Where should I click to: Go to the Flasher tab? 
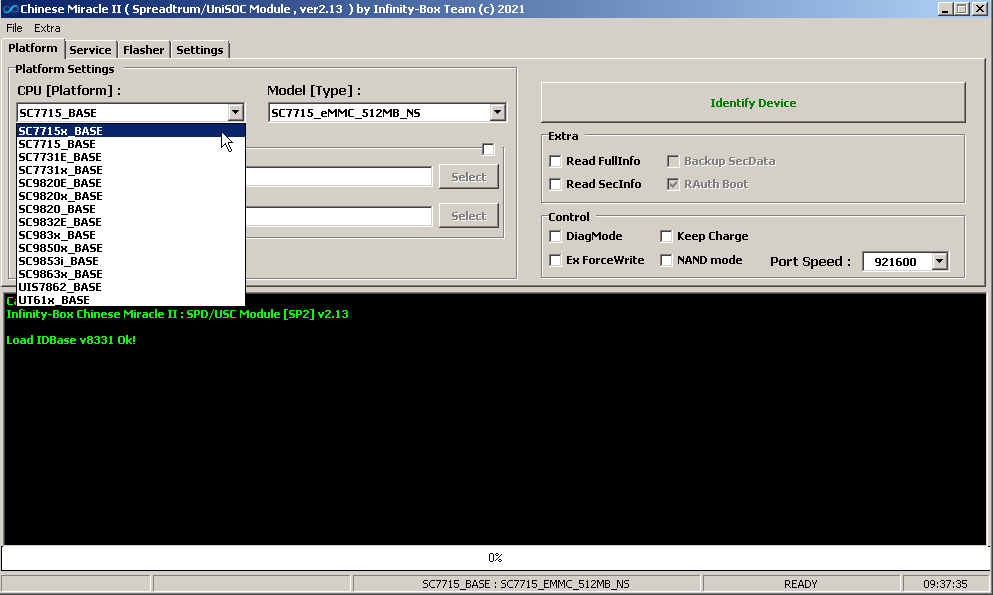[144, 50]
